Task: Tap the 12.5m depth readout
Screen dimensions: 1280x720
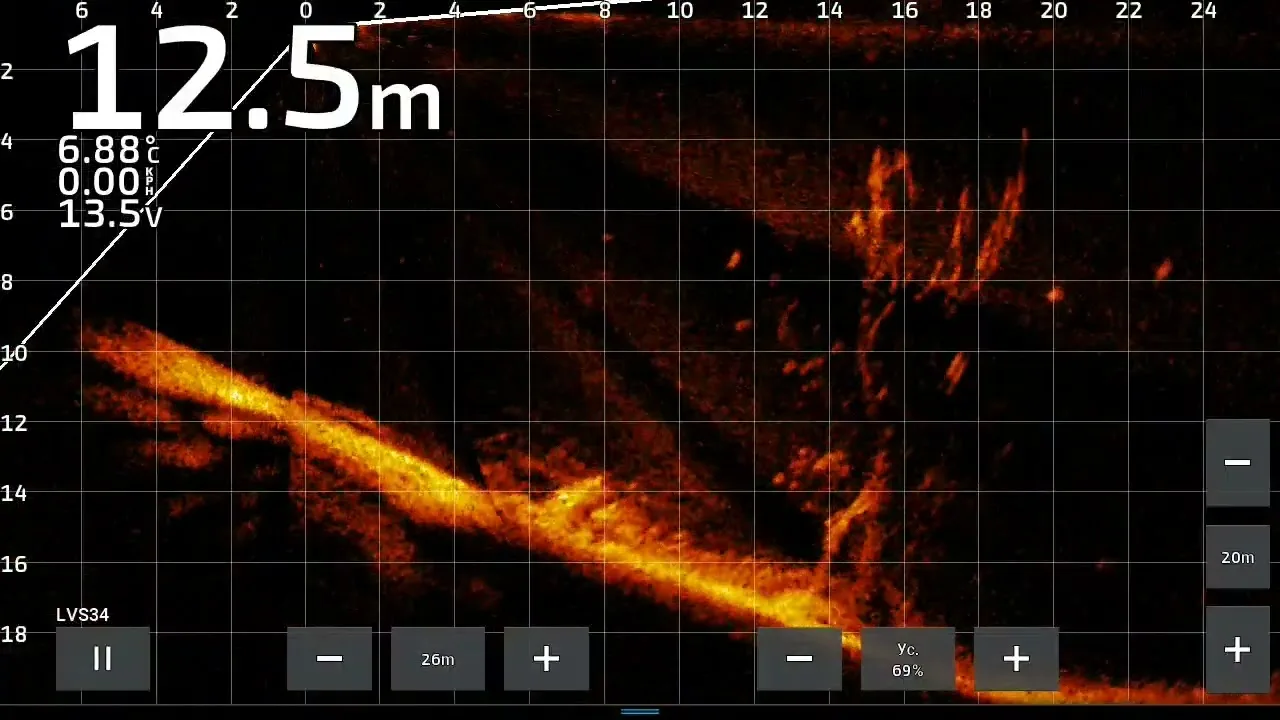Action: (x=250, y=80)
